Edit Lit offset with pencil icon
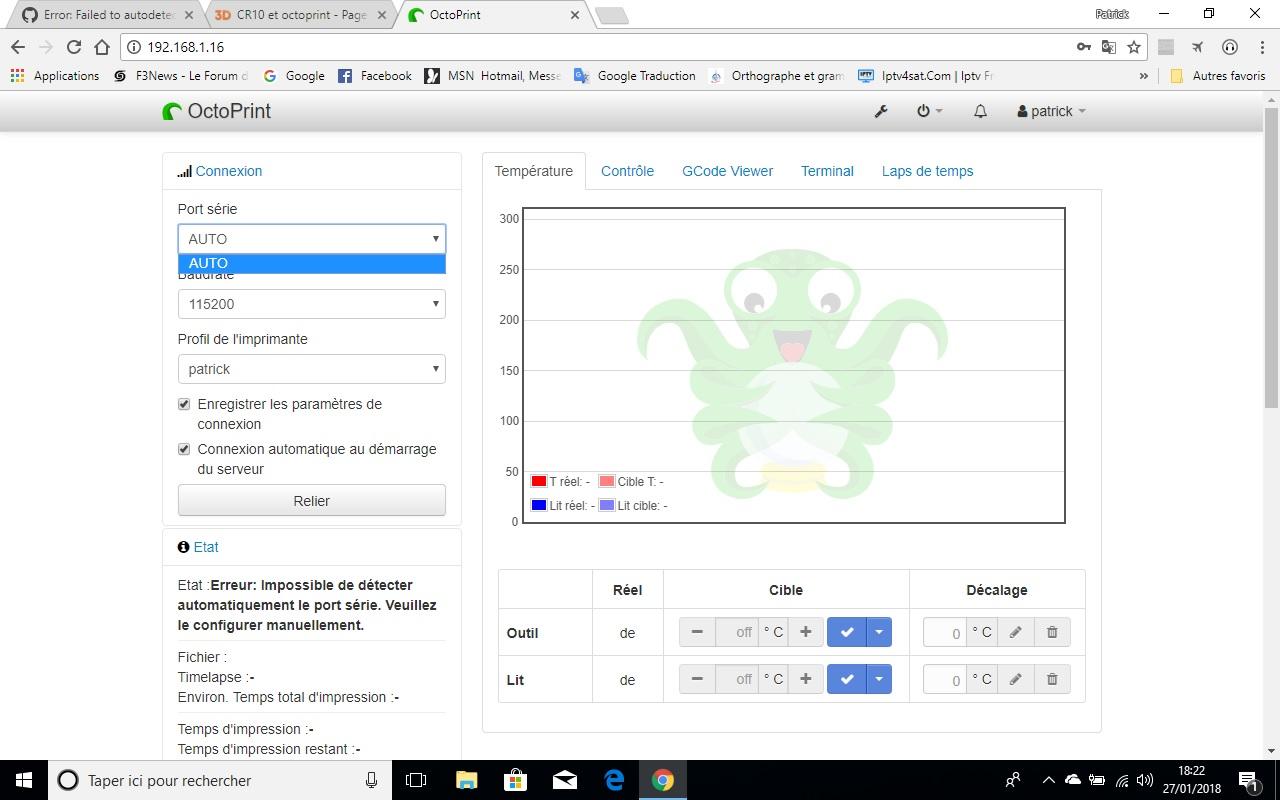Screen dimensions: 1280x800 pyautogui.click(x=1015, y=679)
